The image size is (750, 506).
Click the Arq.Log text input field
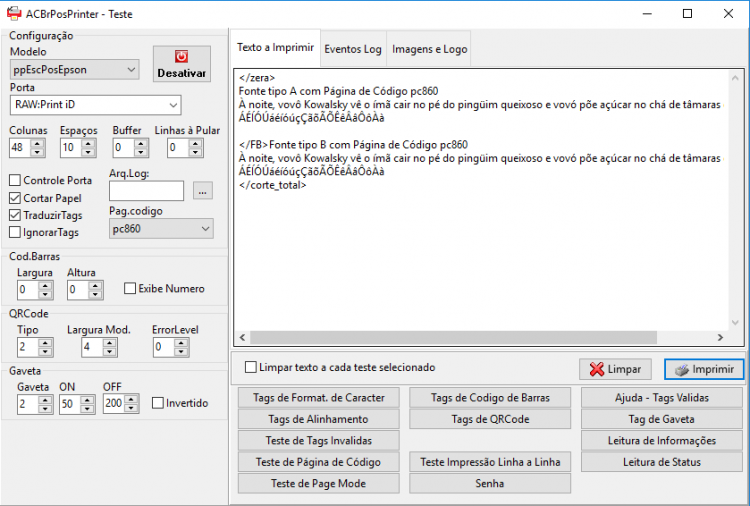click(146, 191)
